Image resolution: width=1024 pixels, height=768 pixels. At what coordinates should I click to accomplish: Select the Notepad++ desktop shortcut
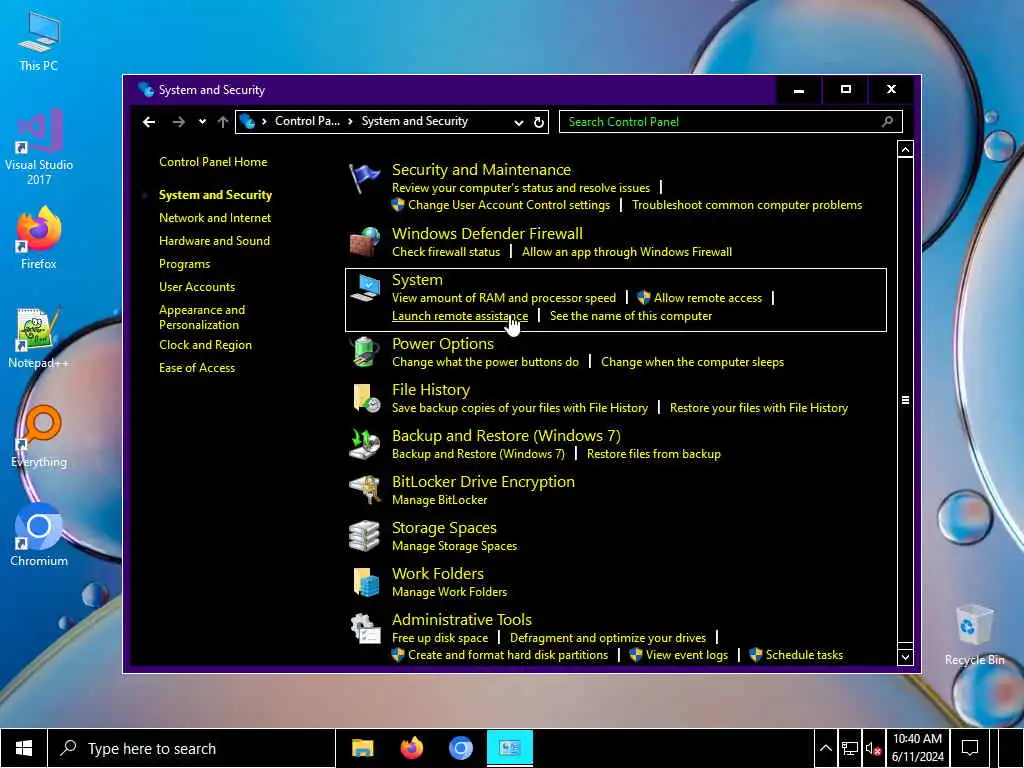click(x=39, y=338)
